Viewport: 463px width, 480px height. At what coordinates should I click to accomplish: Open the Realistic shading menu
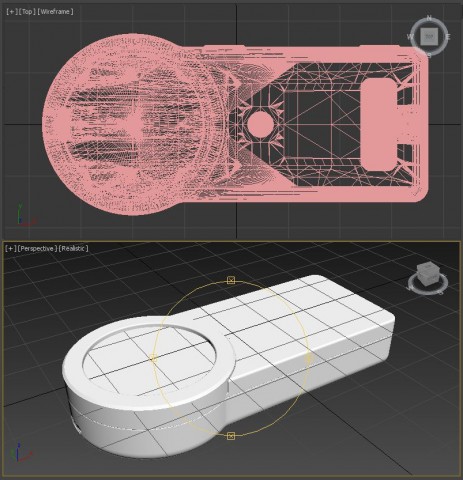[74, 248]
